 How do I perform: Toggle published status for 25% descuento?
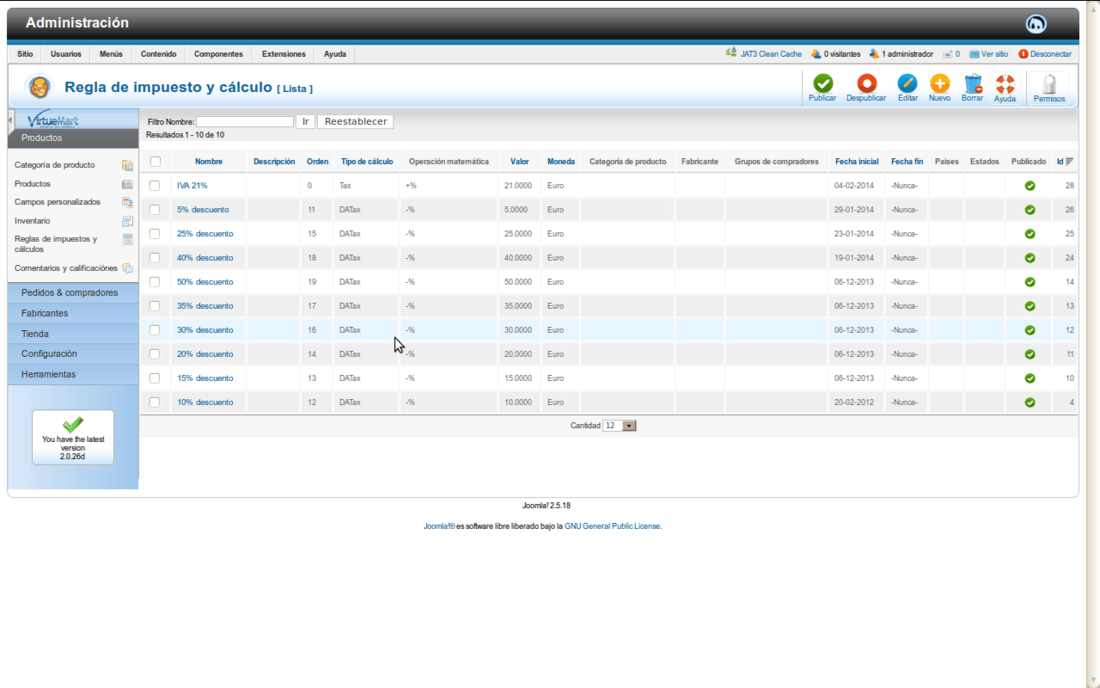[x=1029, y=234]
